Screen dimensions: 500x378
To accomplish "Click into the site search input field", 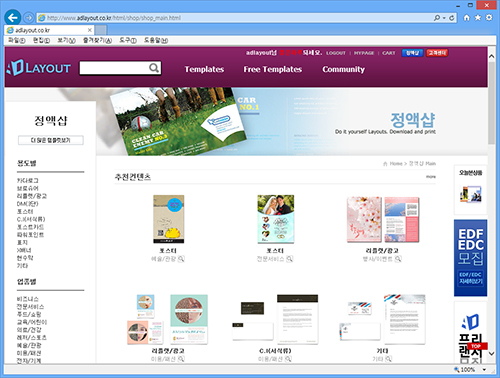I will click(114, 68).
